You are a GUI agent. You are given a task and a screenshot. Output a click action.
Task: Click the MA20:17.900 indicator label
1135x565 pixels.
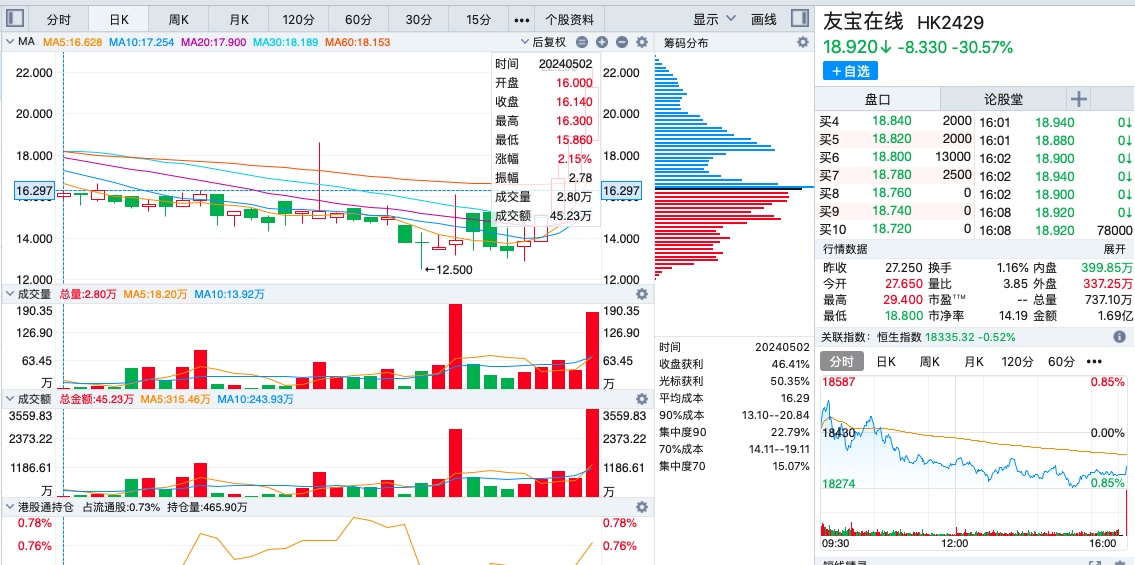click(213, 43)
